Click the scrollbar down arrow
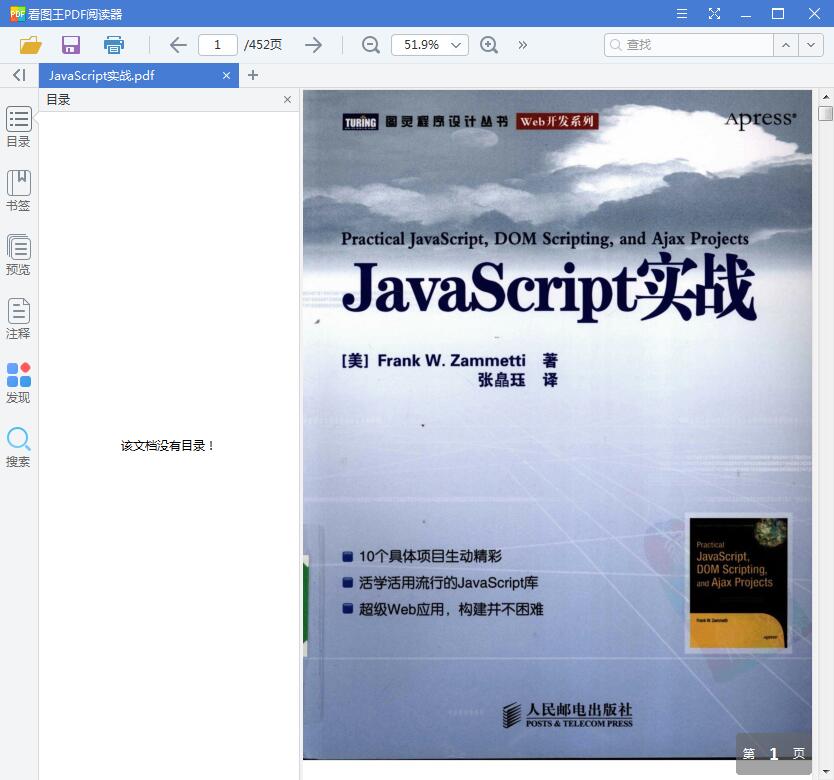This screenshot has height=780, width=834. click(825, 772)
